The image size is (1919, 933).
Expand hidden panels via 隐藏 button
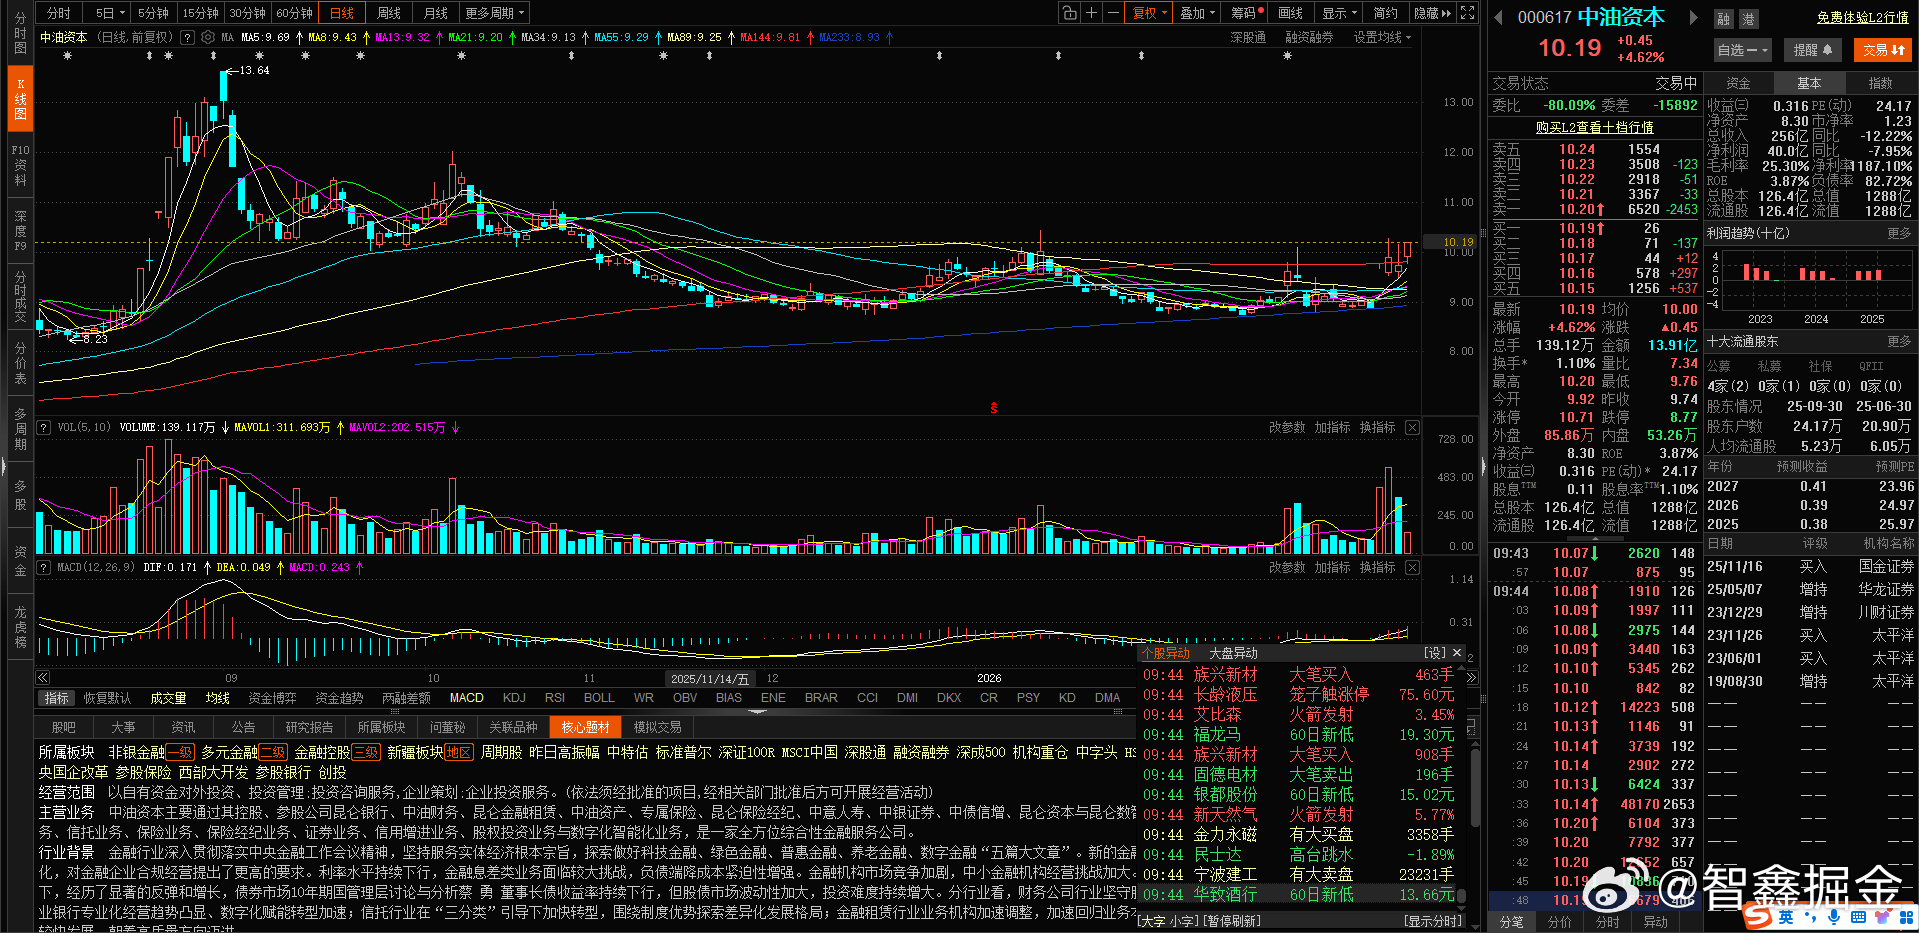click(x=1432, y=13)
